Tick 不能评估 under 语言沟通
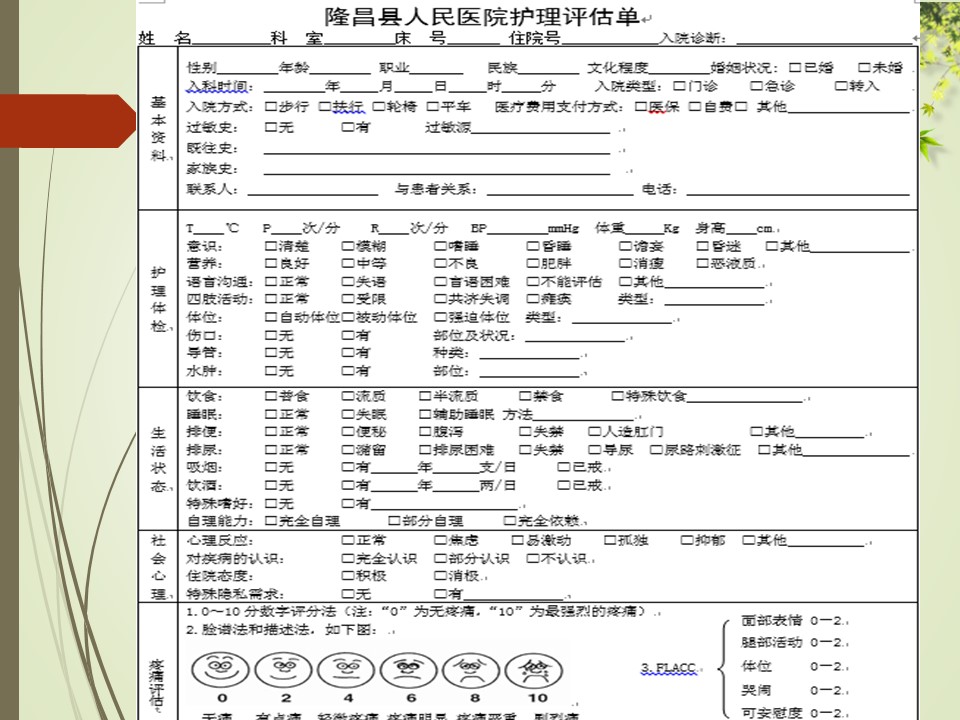This screenshot has width=960, height=720. click(x=533, y=282)
